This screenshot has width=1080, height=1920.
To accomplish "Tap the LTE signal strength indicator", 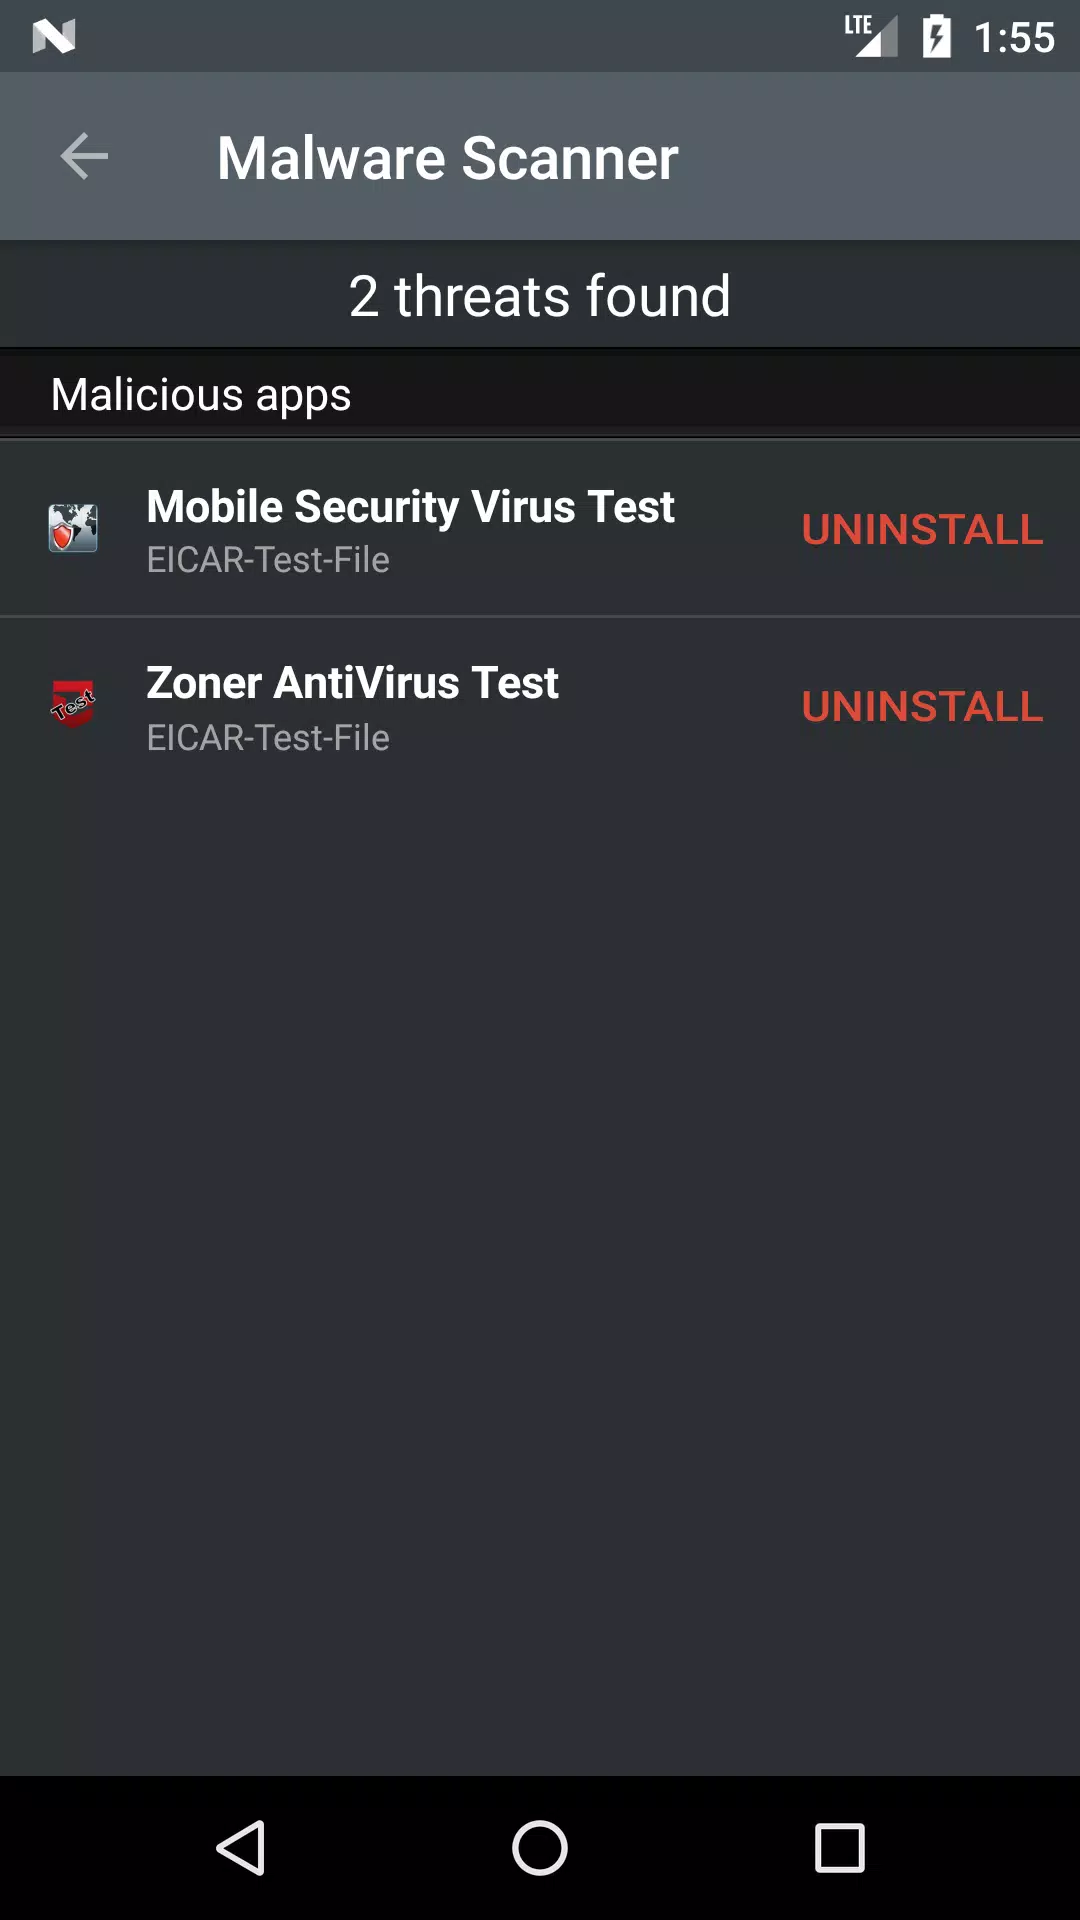I will point(870,37).
